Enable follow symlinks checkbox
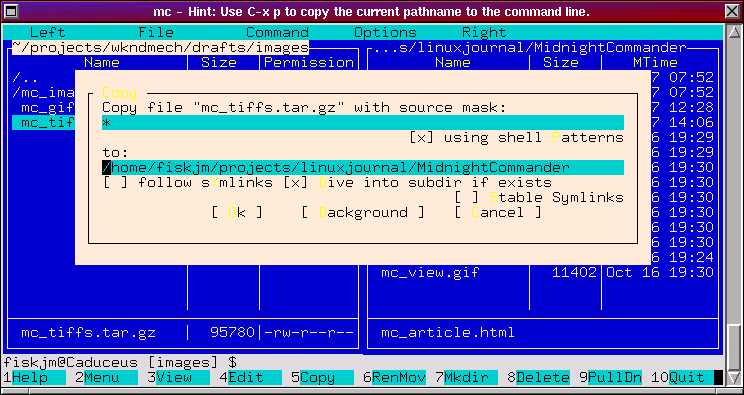Viewport: 744px width, 395px height. pos(187,183)
